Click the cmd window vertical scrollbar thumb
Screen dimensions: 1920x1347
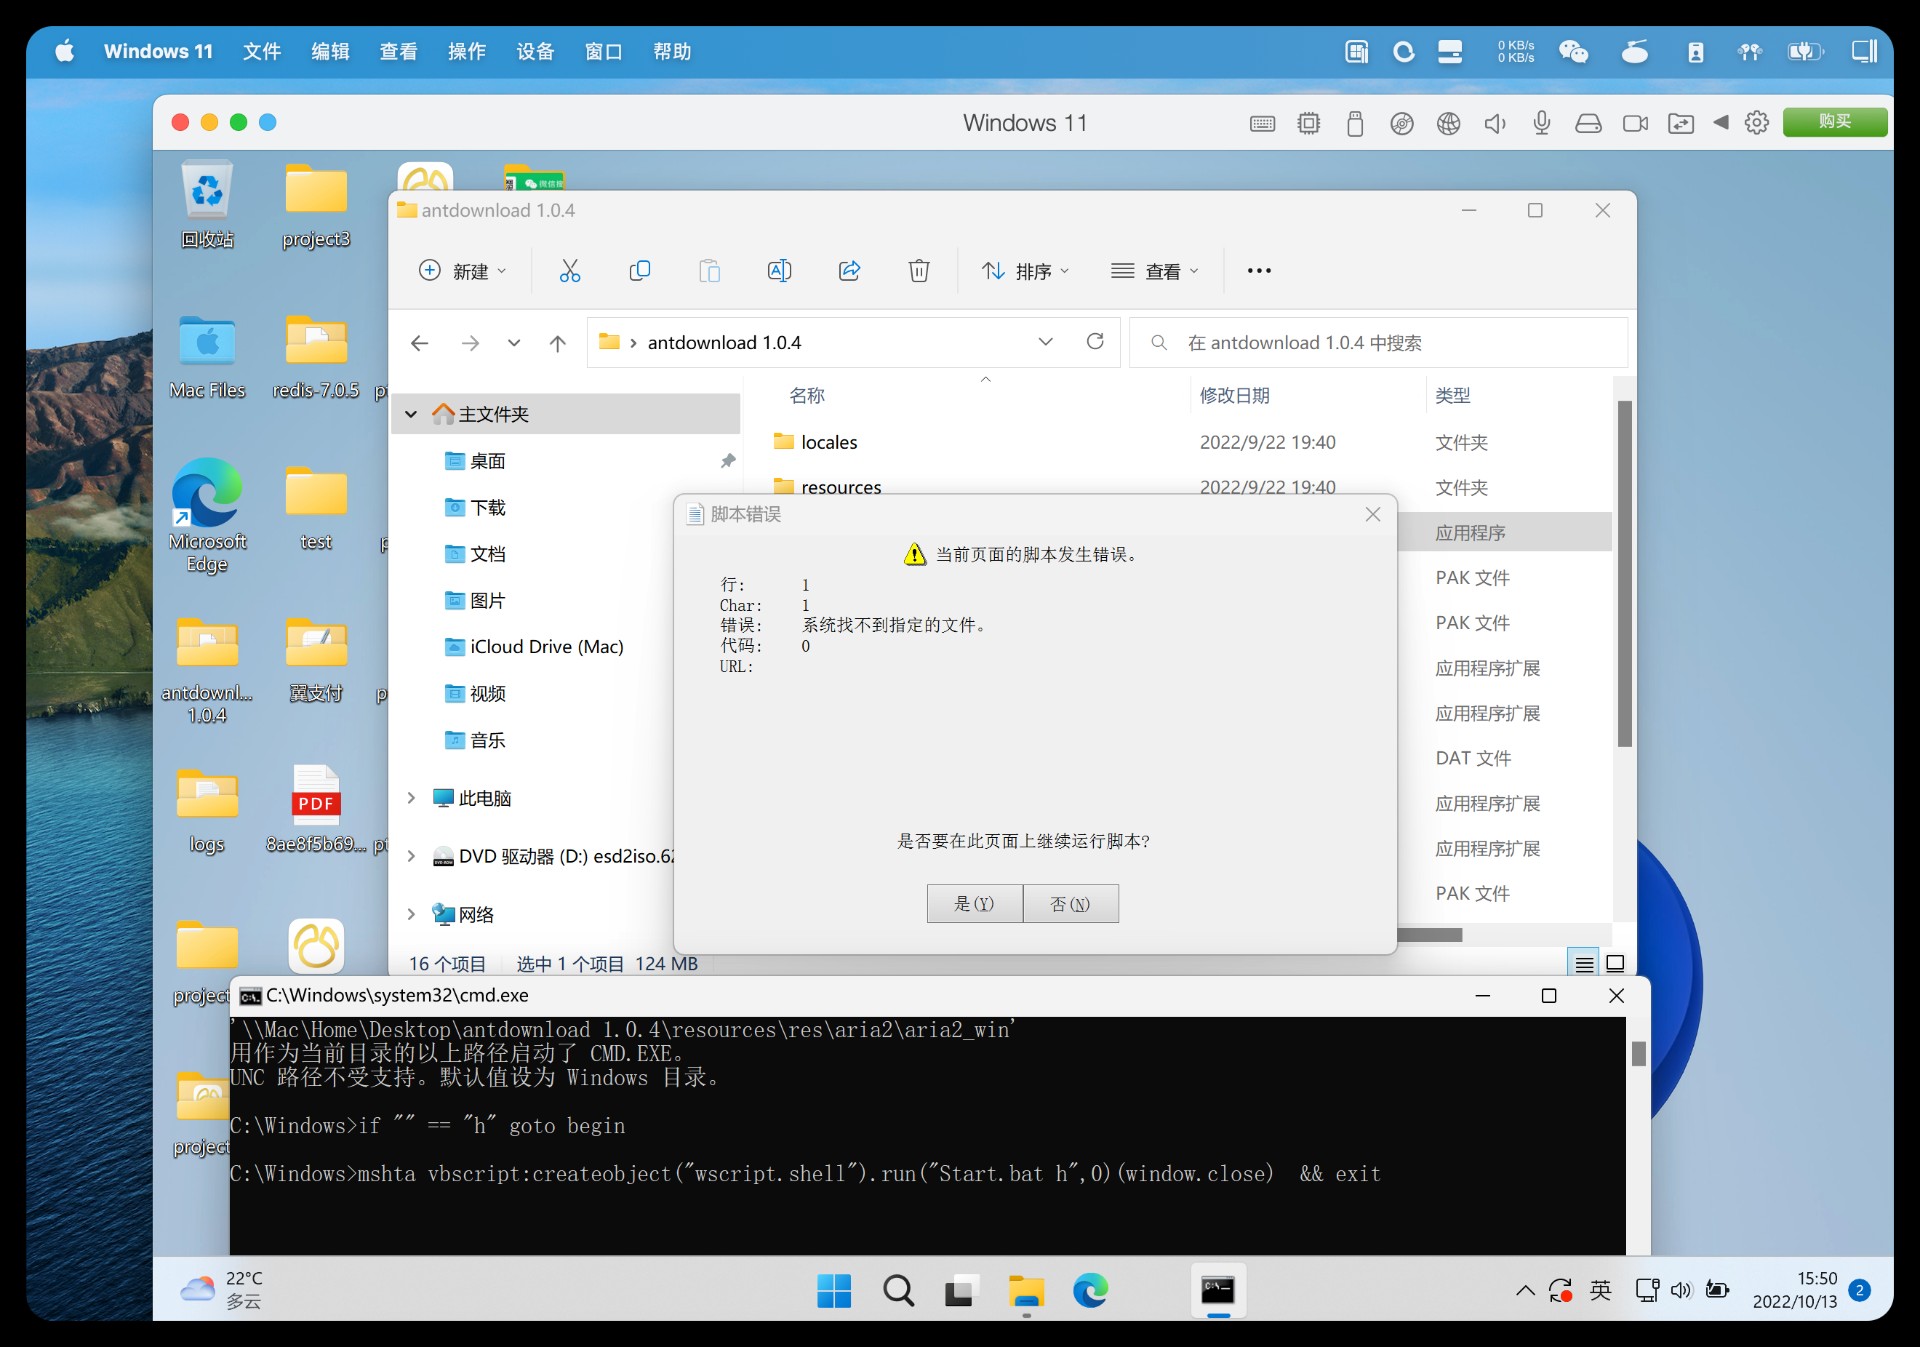click(1638, 1054)
